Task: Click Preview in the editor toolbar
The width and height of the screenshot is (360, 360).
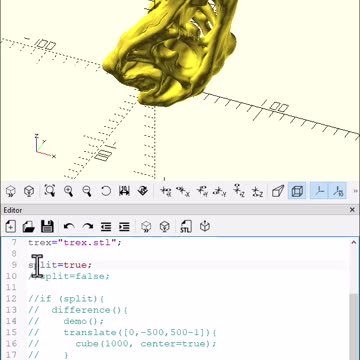Action: 146,227
